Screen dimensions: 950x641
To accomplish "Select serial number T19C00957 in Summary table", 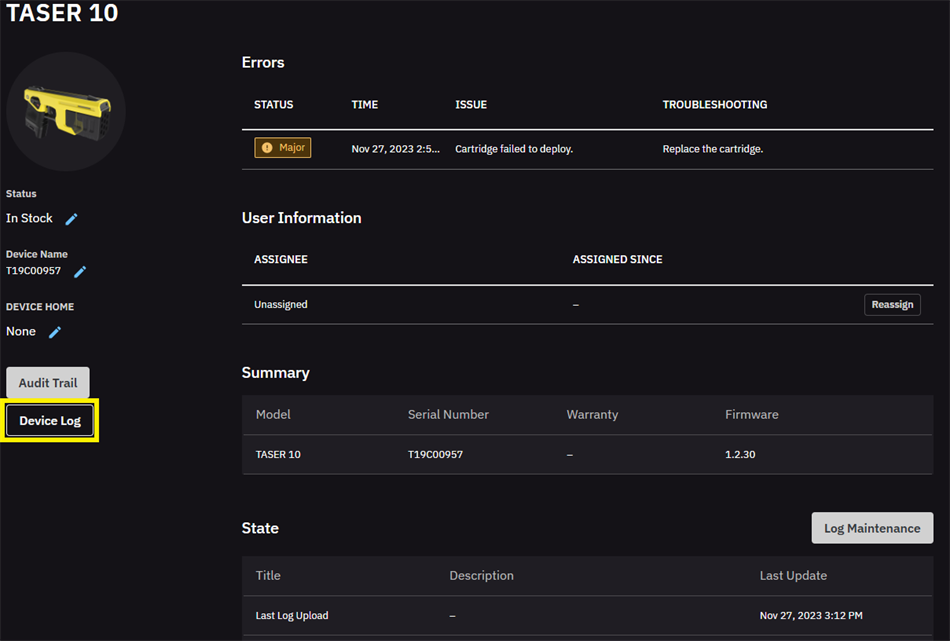I will [435, 454].
